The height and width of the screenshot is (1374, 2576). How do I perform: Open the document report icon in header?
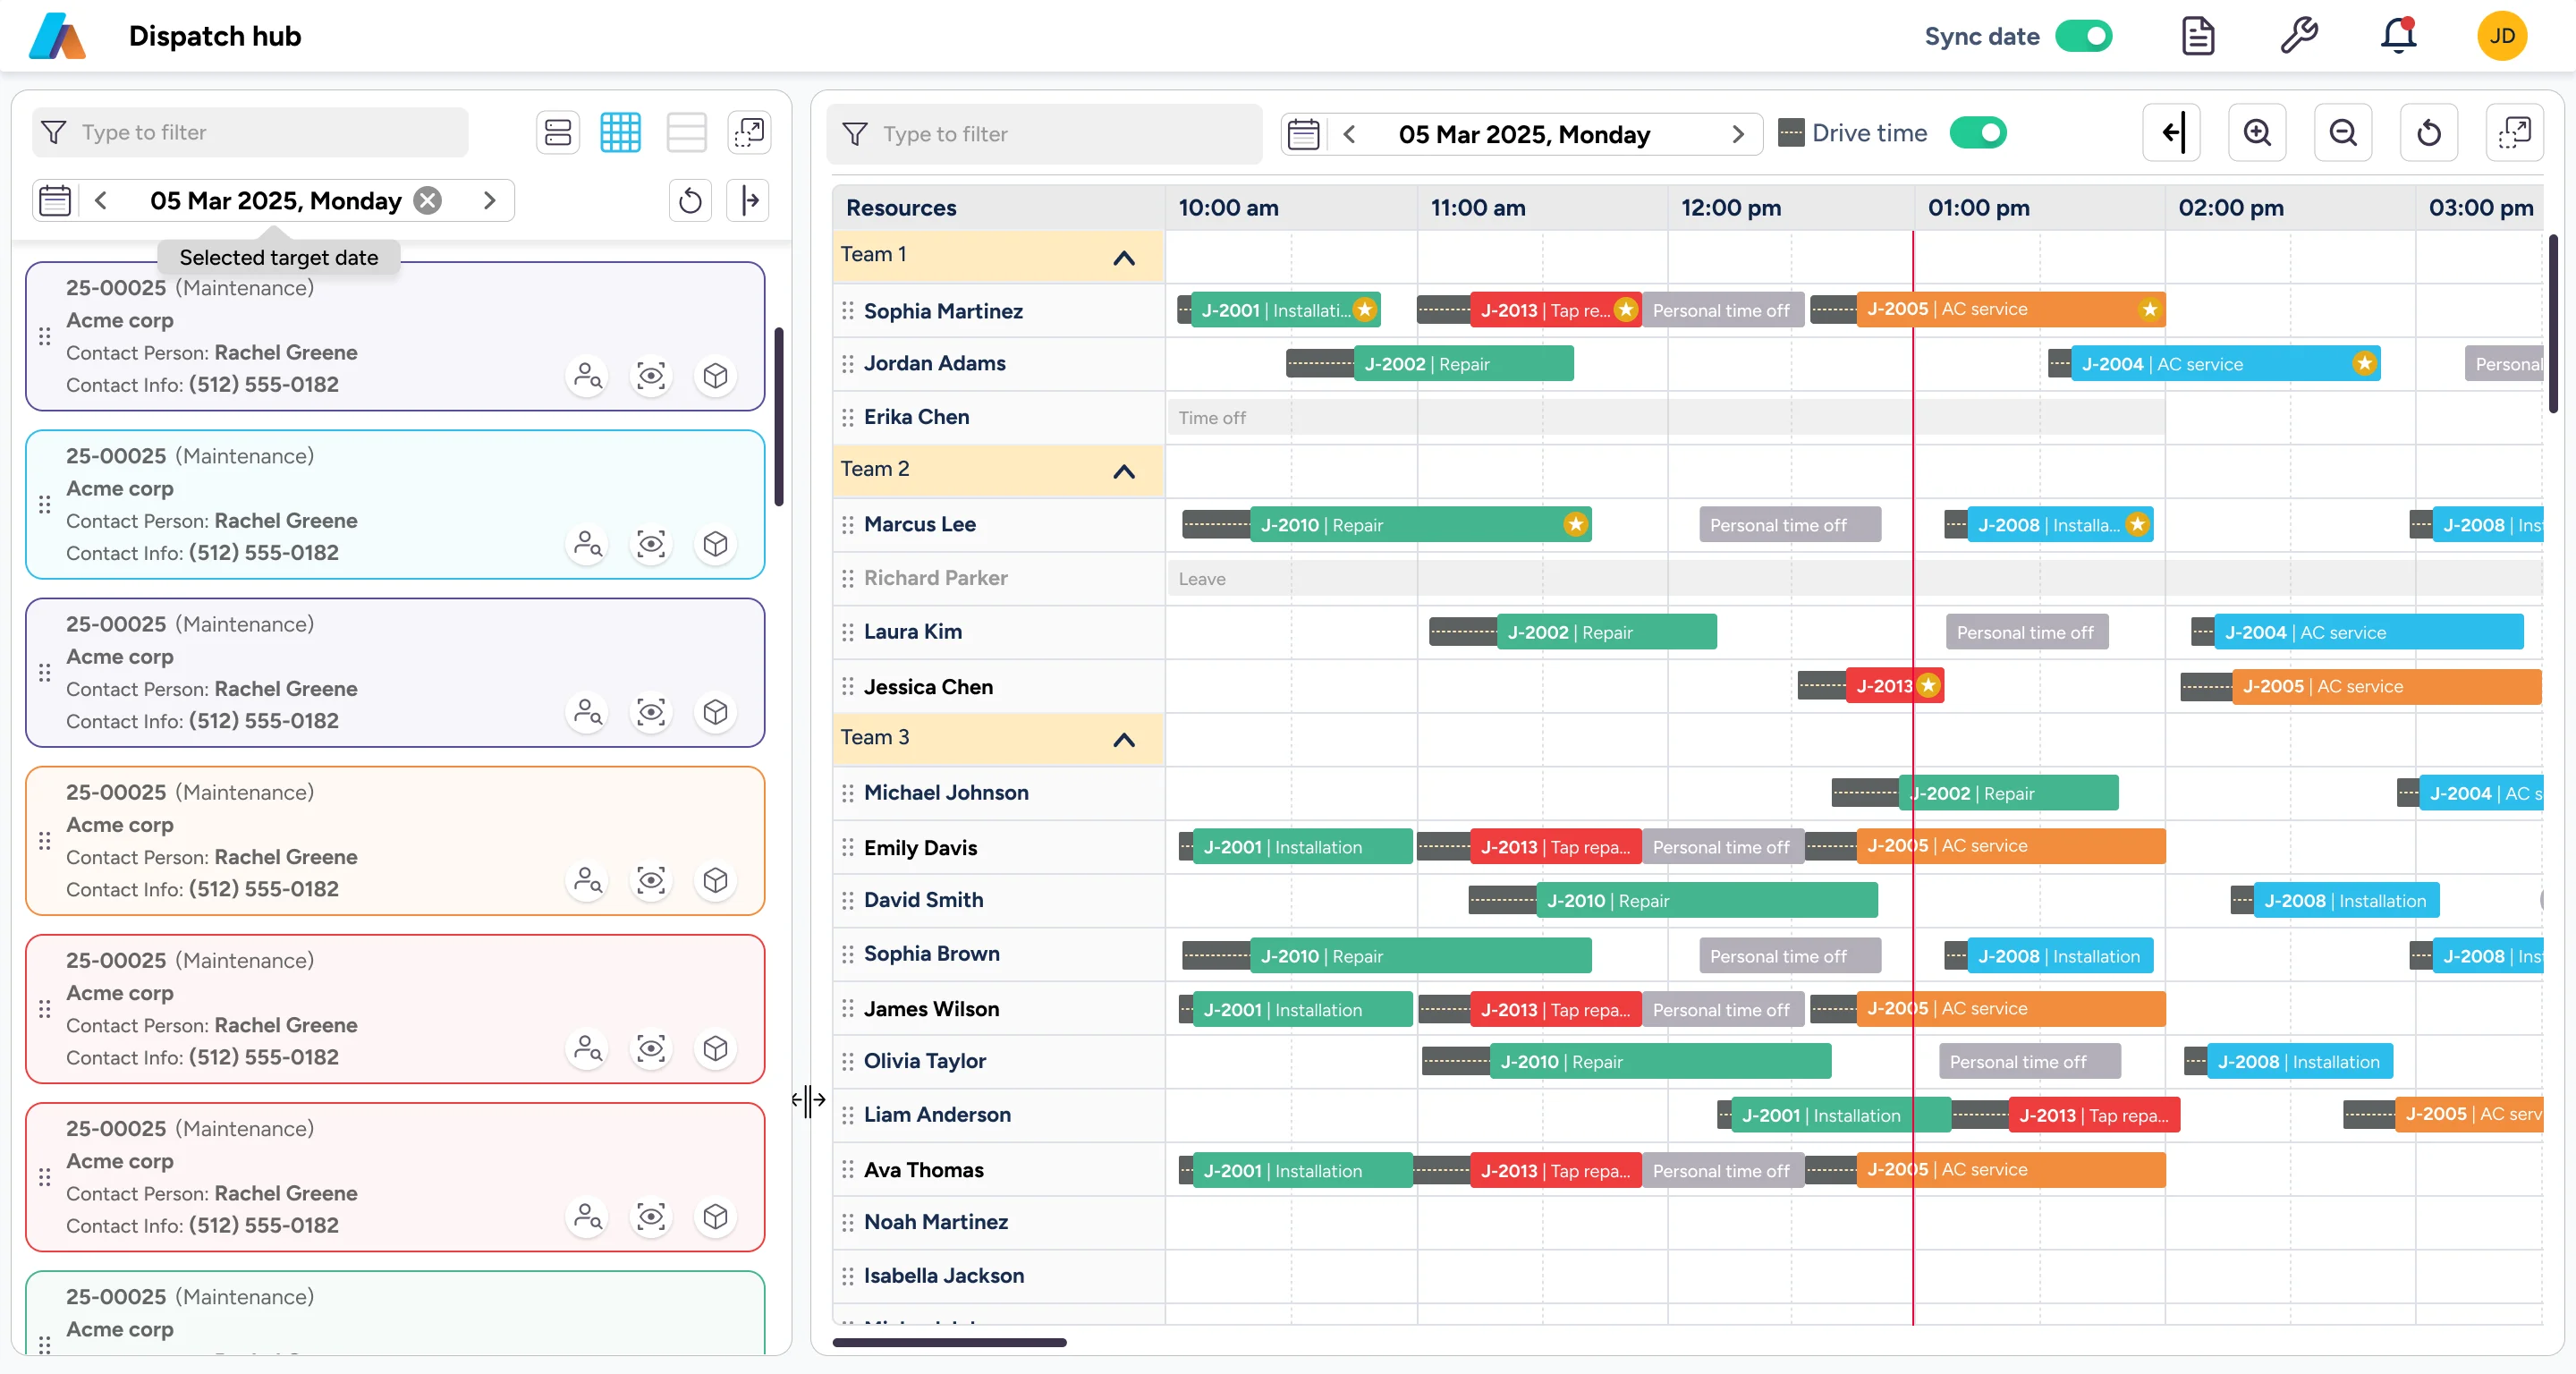pyautogui.click(x=2197, y=36)
